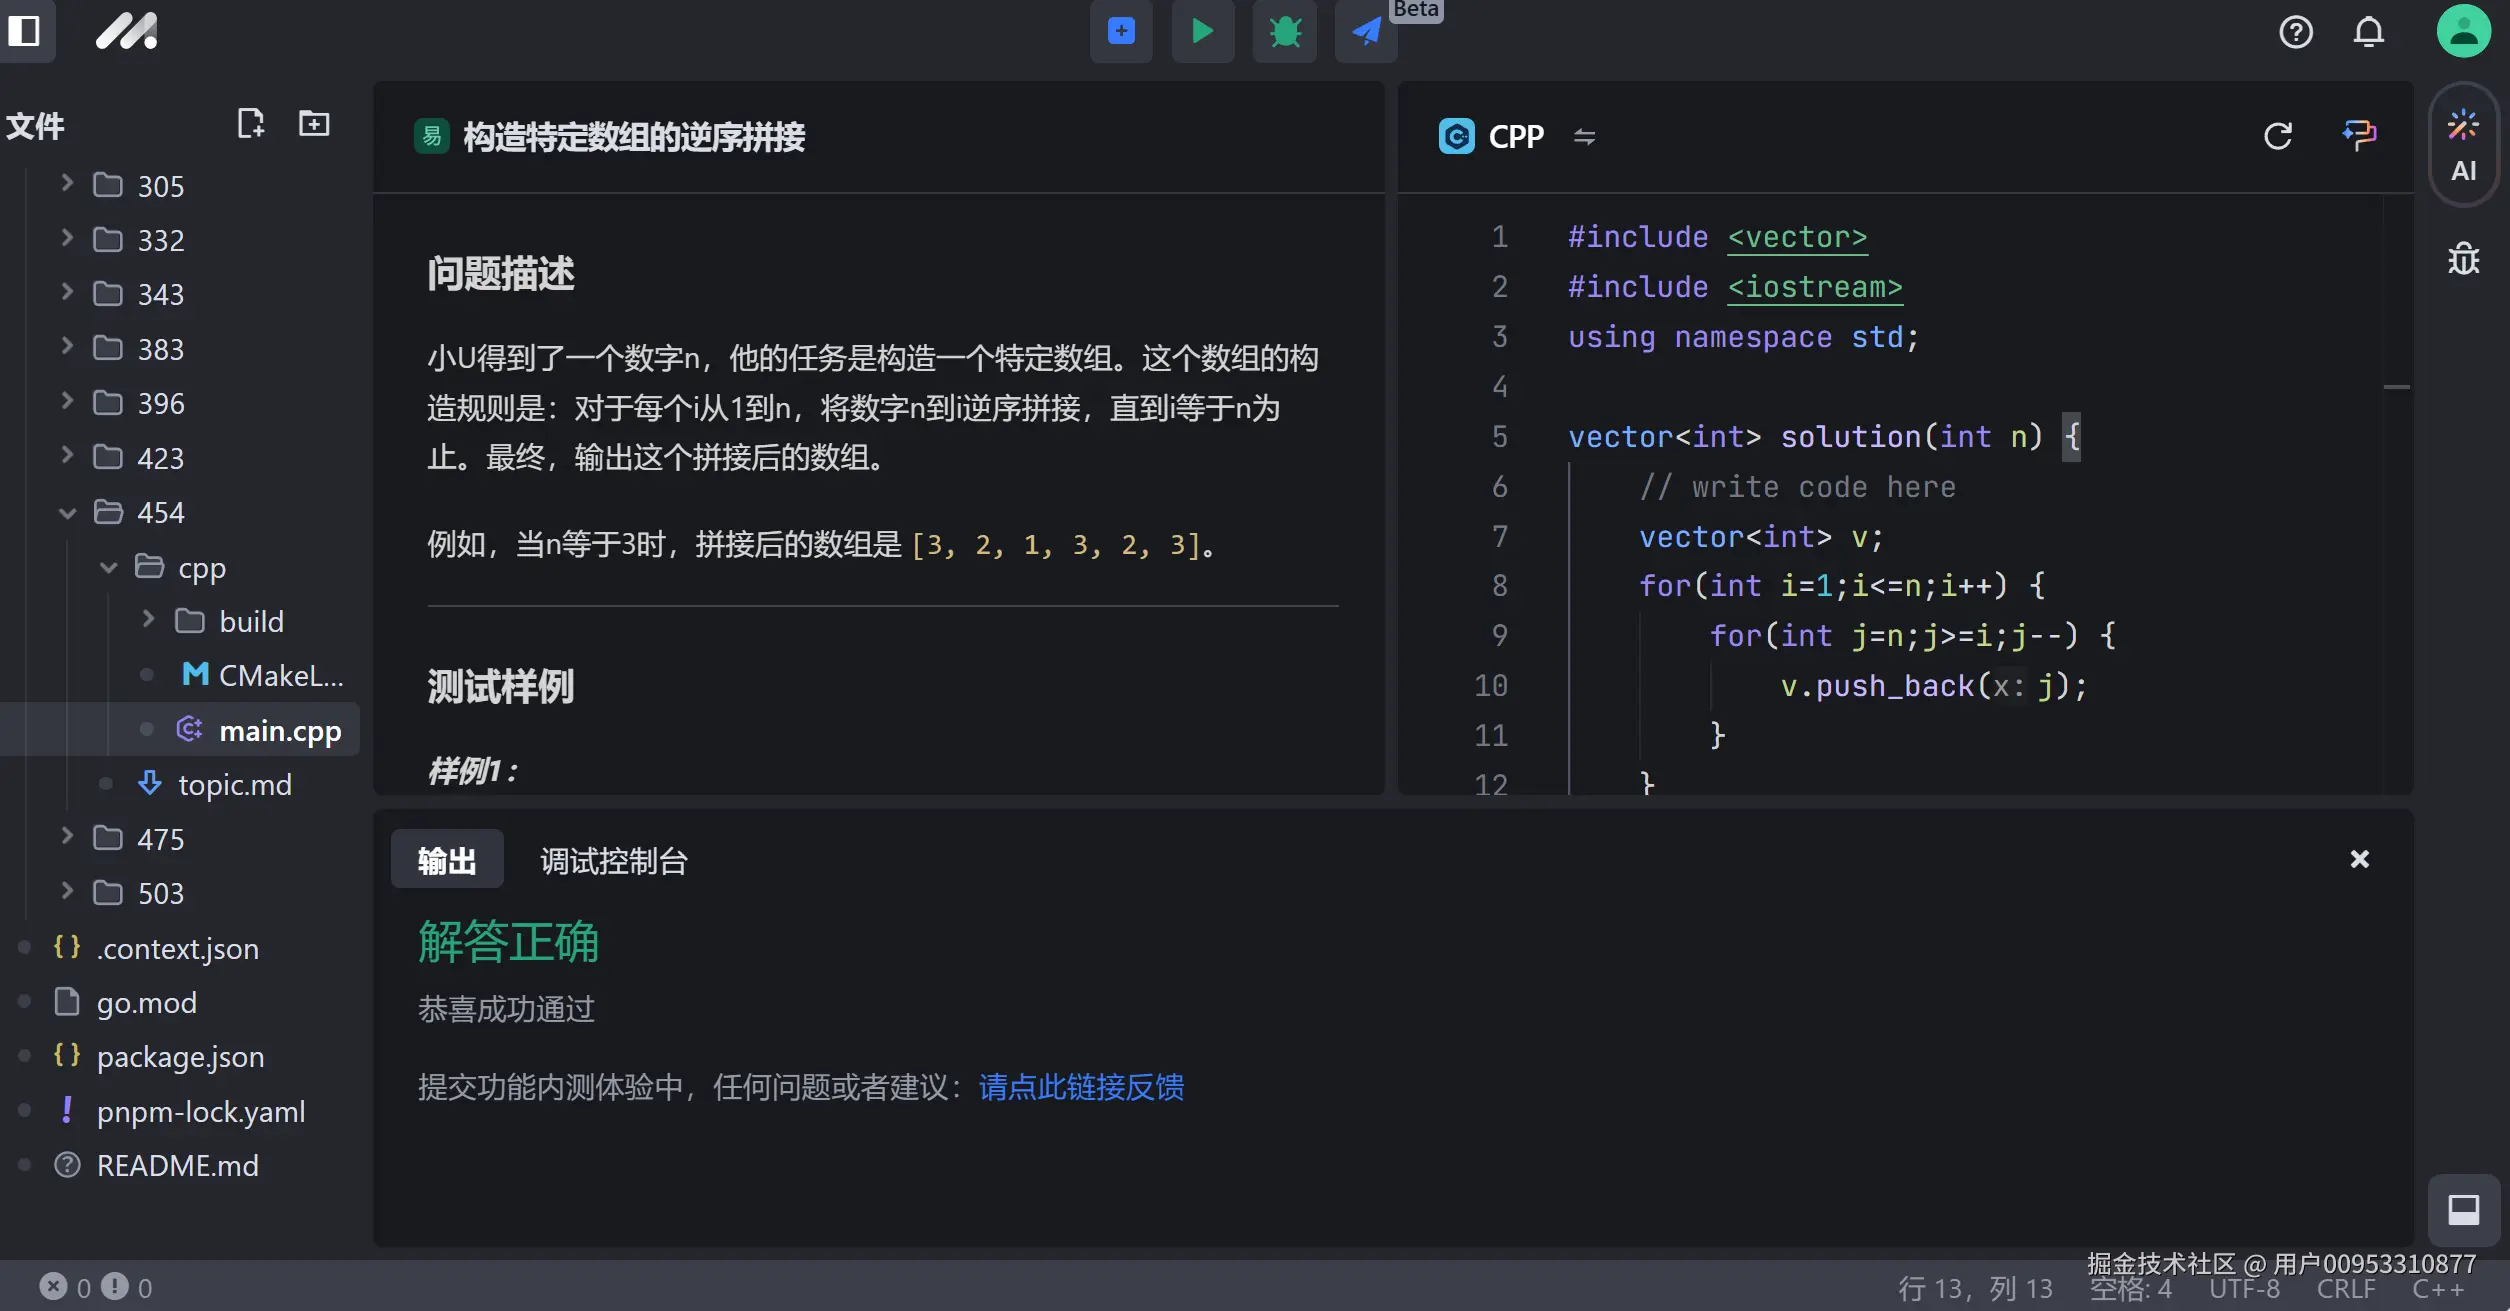2510x1311 pixels.
Task: Open README.md file
Action: coord(155,1165)
